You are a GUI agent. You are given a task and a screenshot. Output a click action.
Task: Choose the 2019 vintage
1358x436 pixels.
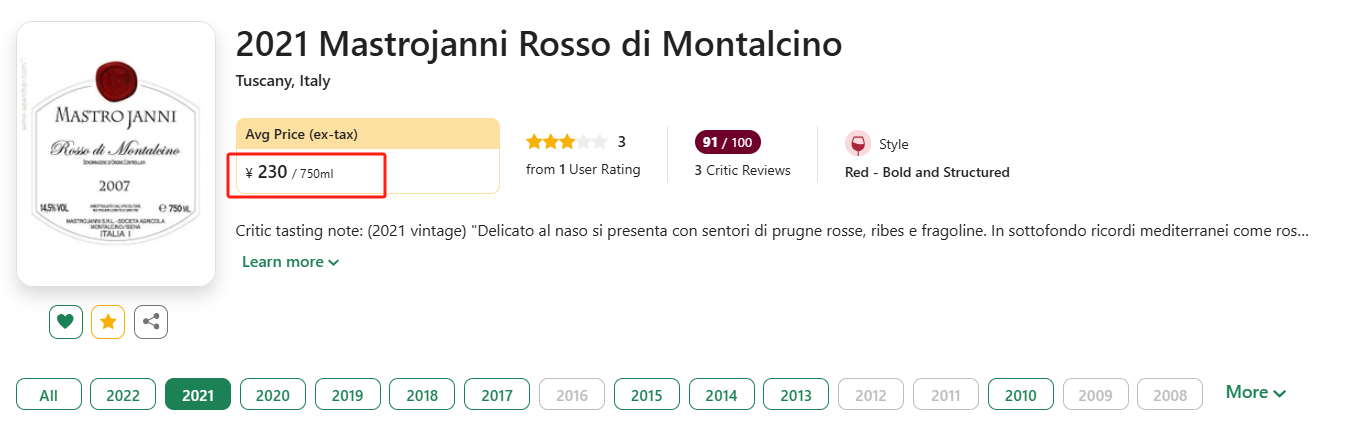click(x=347, y=395)
